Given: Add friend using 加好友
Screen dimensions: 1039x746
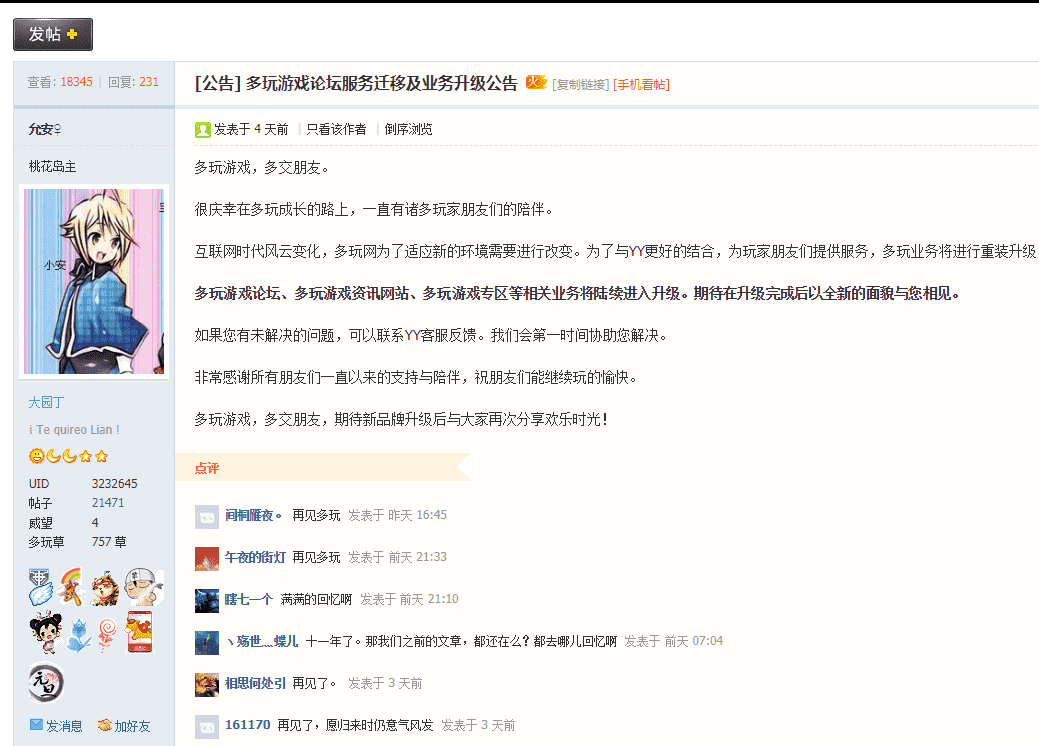Looking at the screenshot, I should tap(124, 726).
